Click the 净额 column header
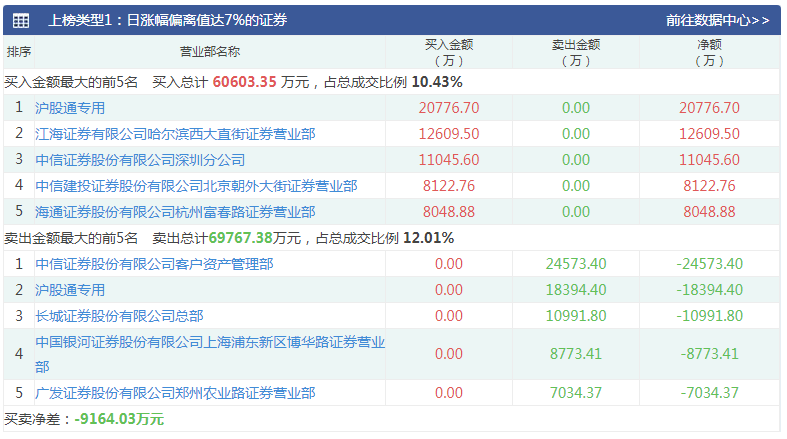The image size is (787, 439). tap(709, 52)
